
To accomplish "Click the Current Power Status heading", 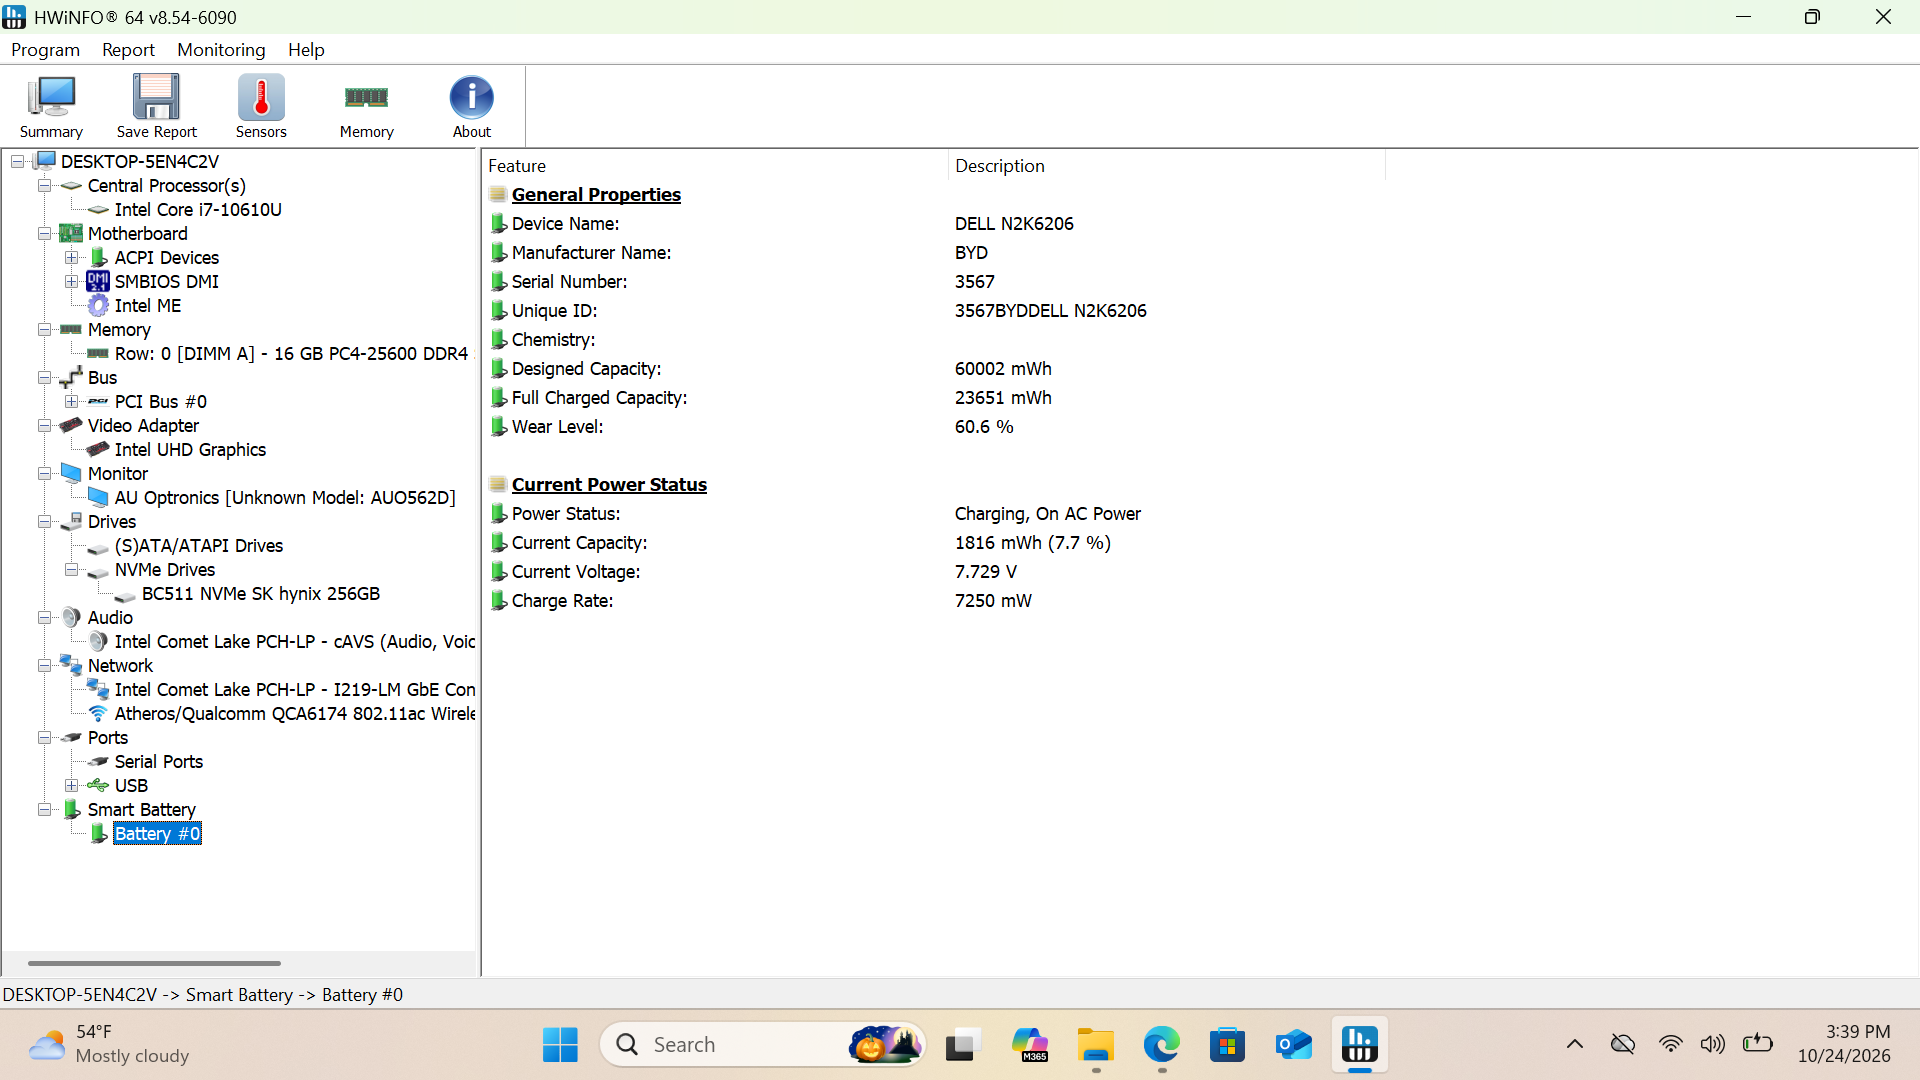I will click(x=609, y=485).
